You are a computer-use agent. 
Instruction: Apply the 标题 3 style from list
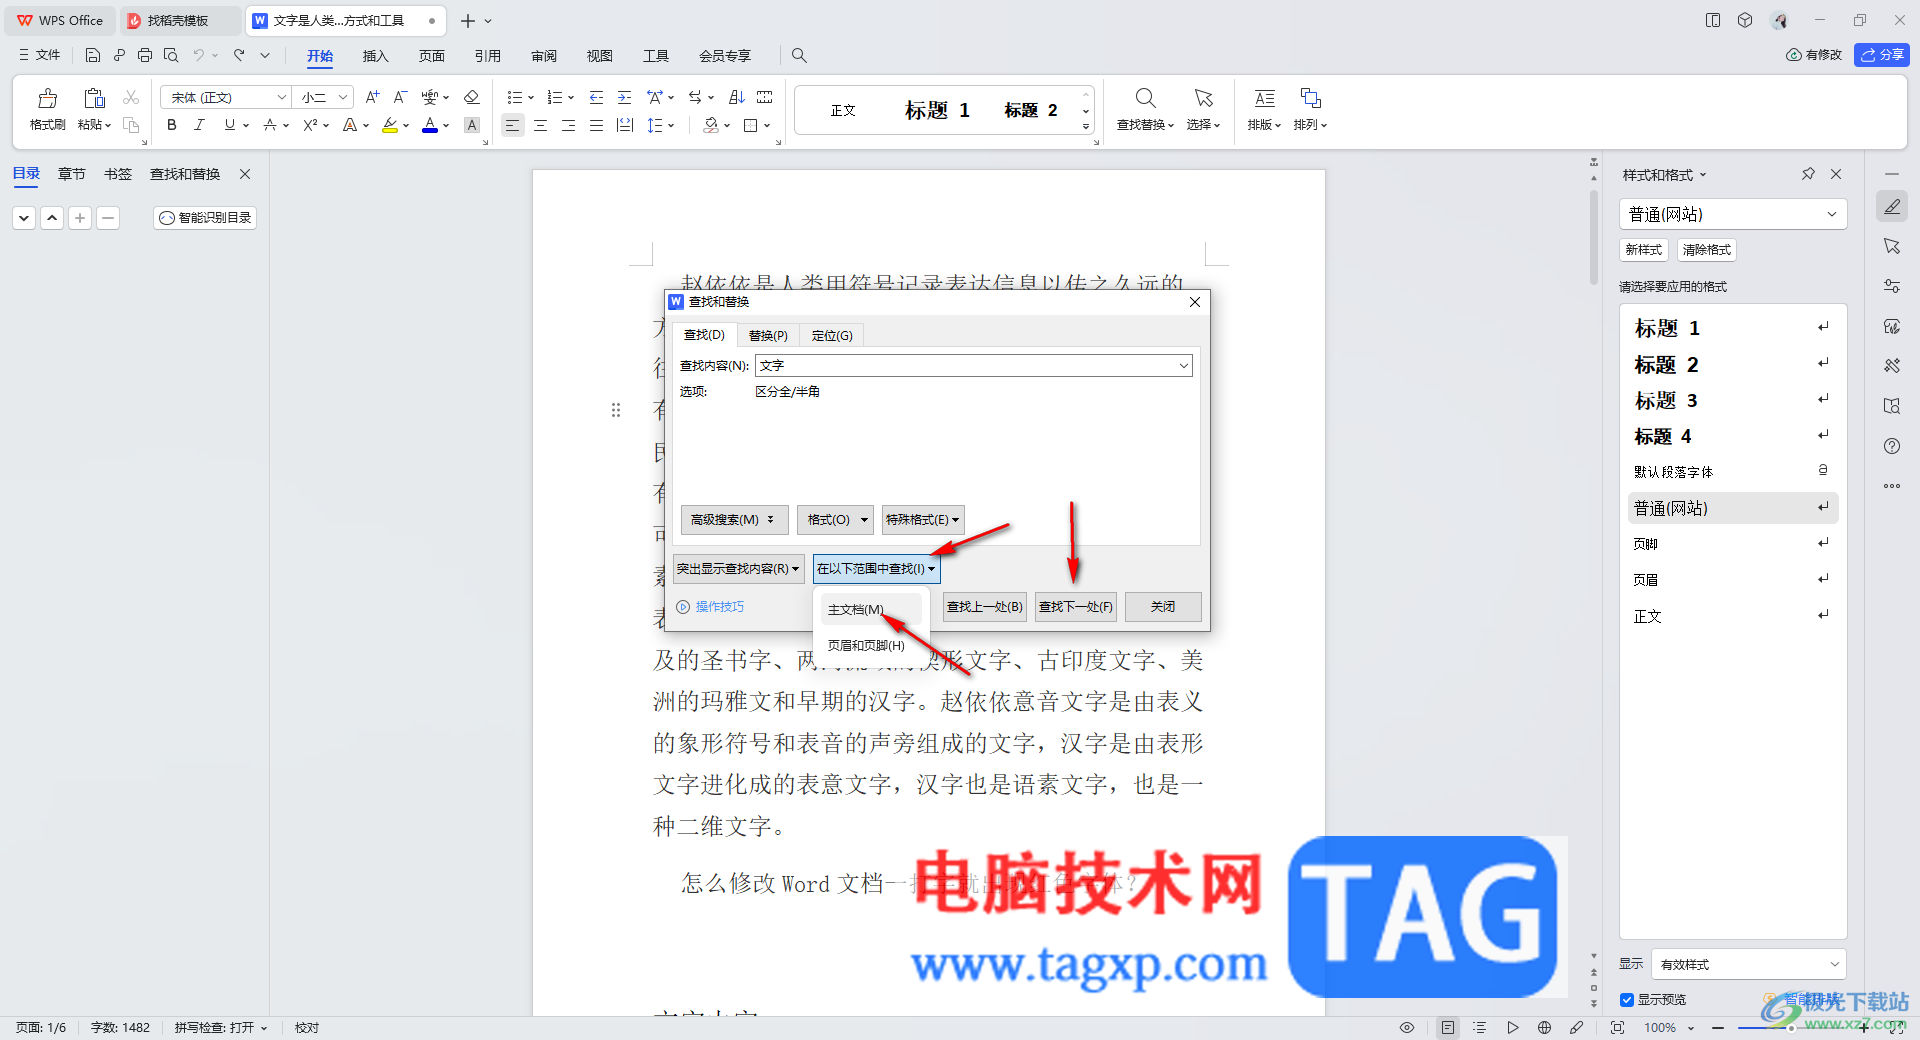1733,400
